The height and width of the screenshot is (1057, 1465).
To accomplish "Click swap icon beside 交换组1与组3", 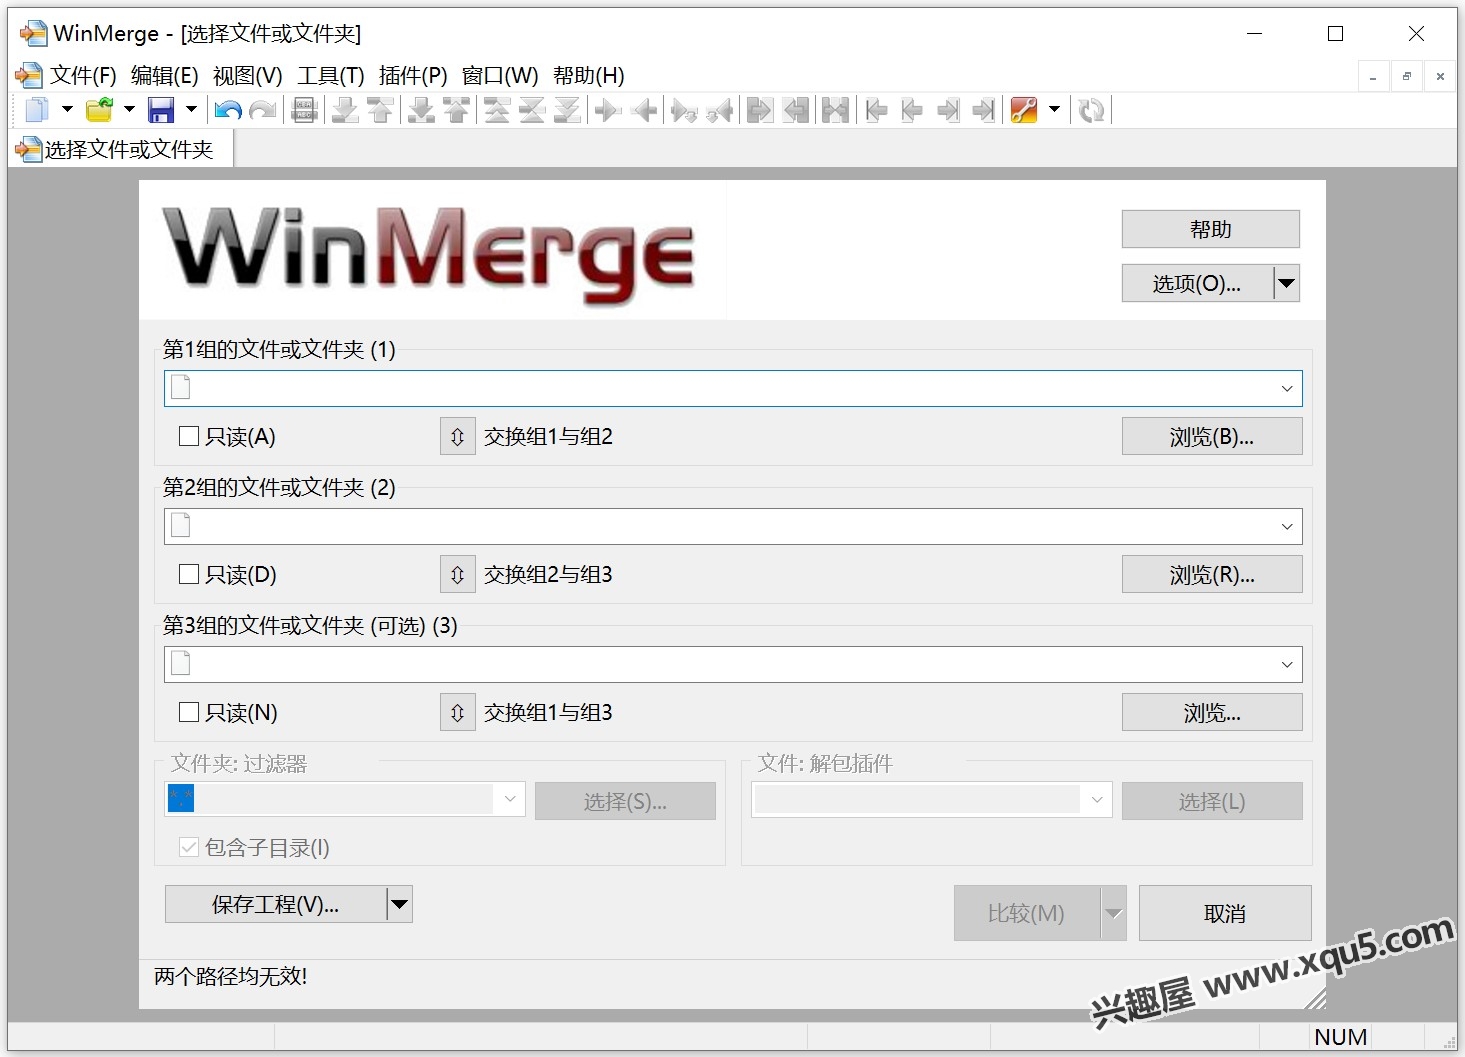I will pyautogui.click(x=457, y=712).
